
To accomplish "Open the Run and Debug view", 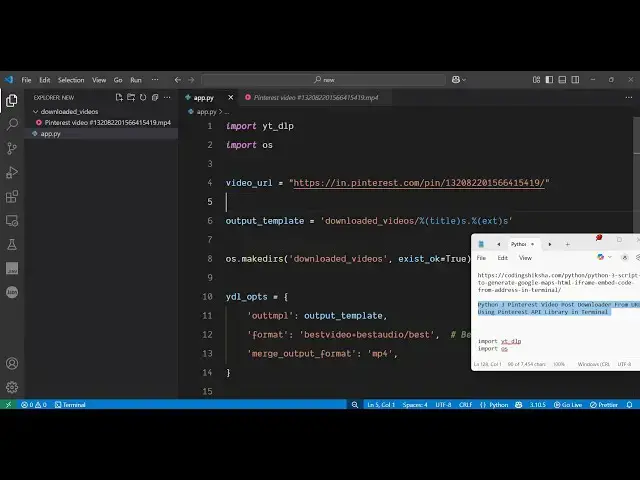I will tap(12, 172).
